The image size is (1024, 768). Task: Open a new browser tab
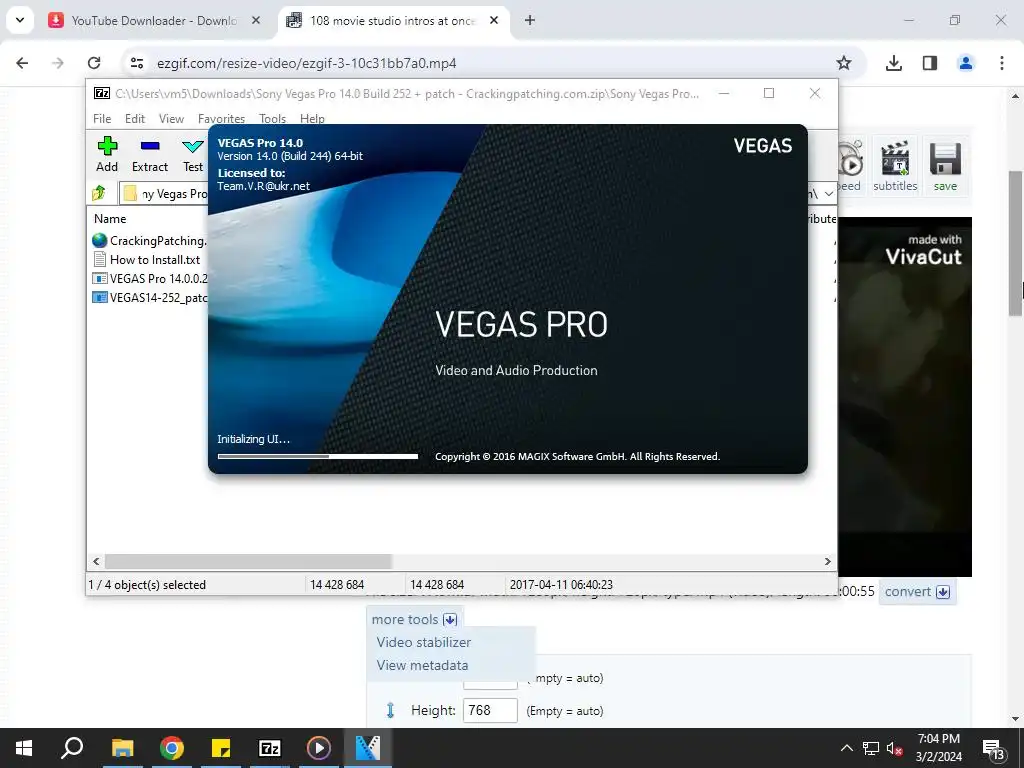tap(530, 20)
